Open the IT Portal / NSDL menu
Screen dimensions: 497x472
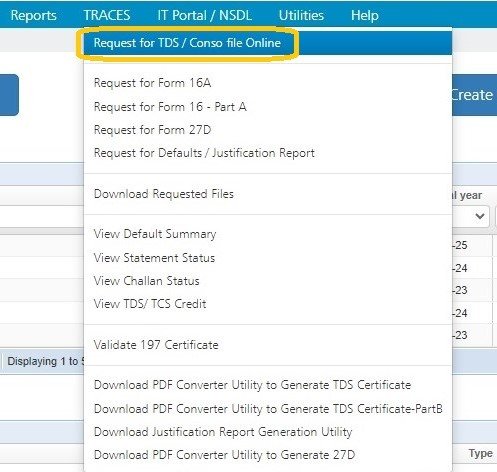[x=204, y=15]
